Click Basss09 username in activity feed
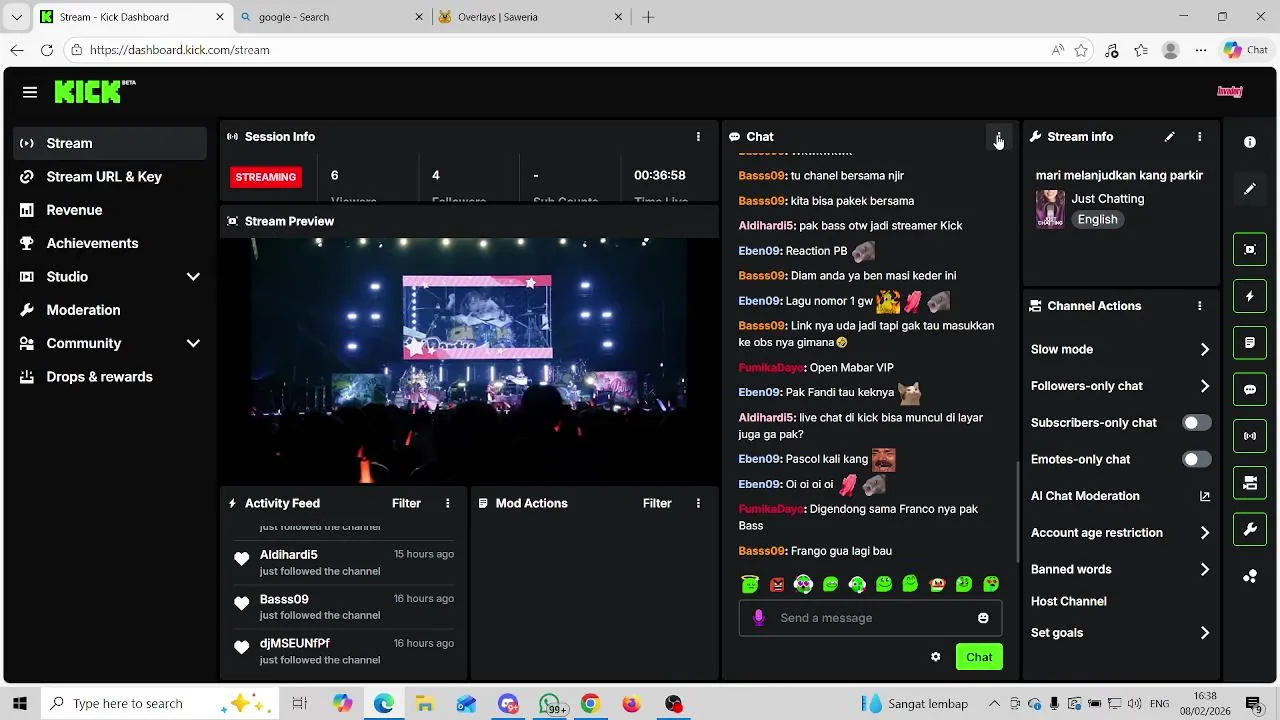This screenshot has height=720, width=1280. (284, 599)
